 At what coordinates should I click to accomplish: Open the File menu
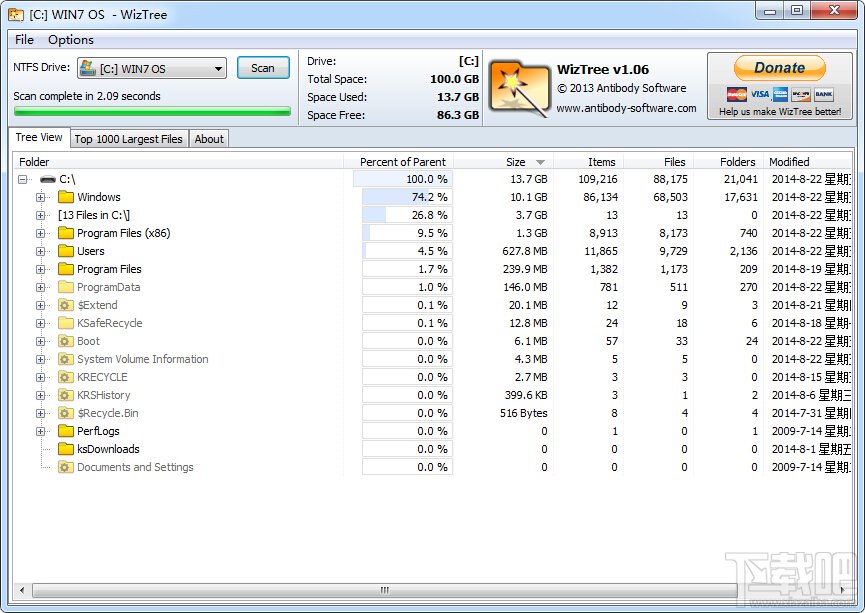click(x=24, y=40)
